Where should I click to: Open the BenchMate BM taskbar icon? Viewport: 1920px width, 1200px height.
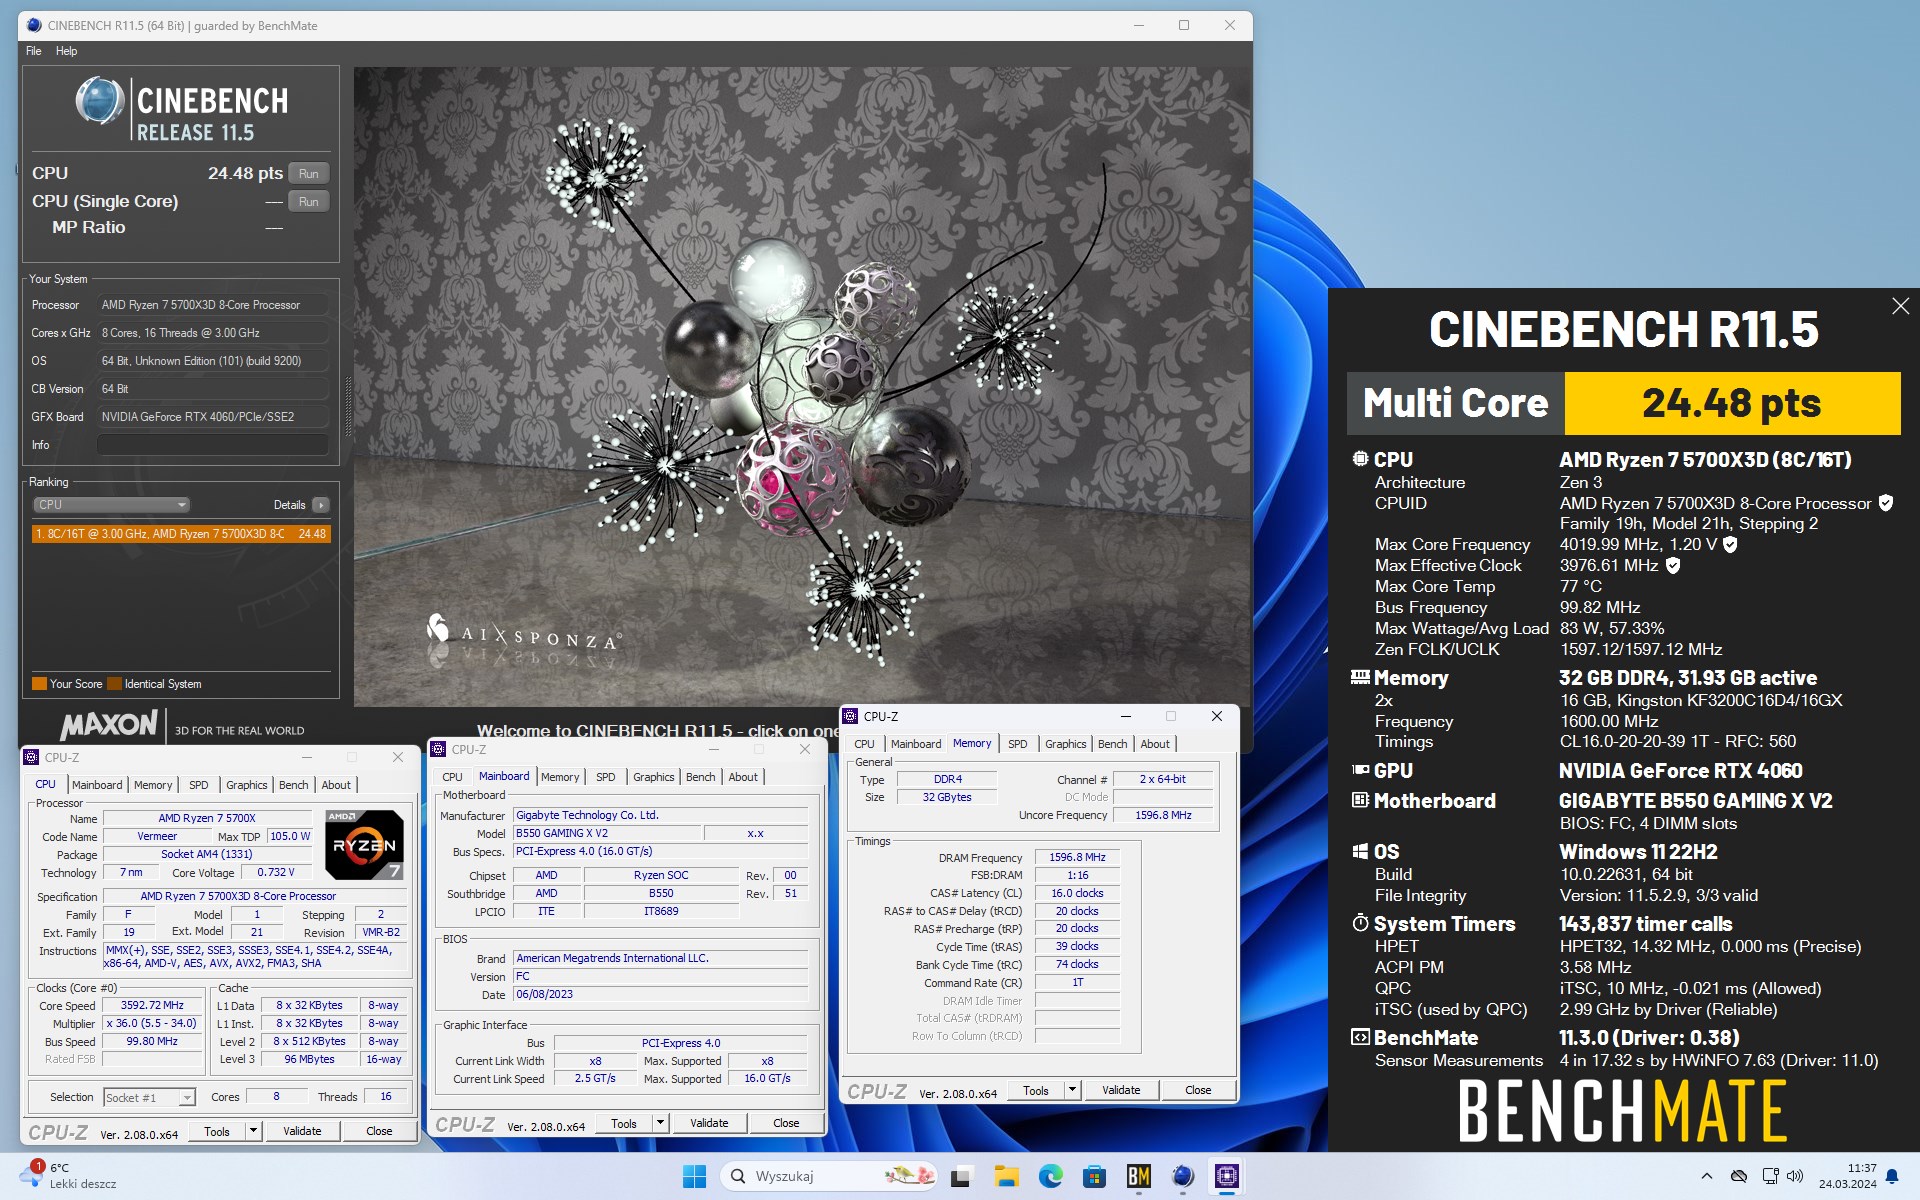pos(1138,1176)
